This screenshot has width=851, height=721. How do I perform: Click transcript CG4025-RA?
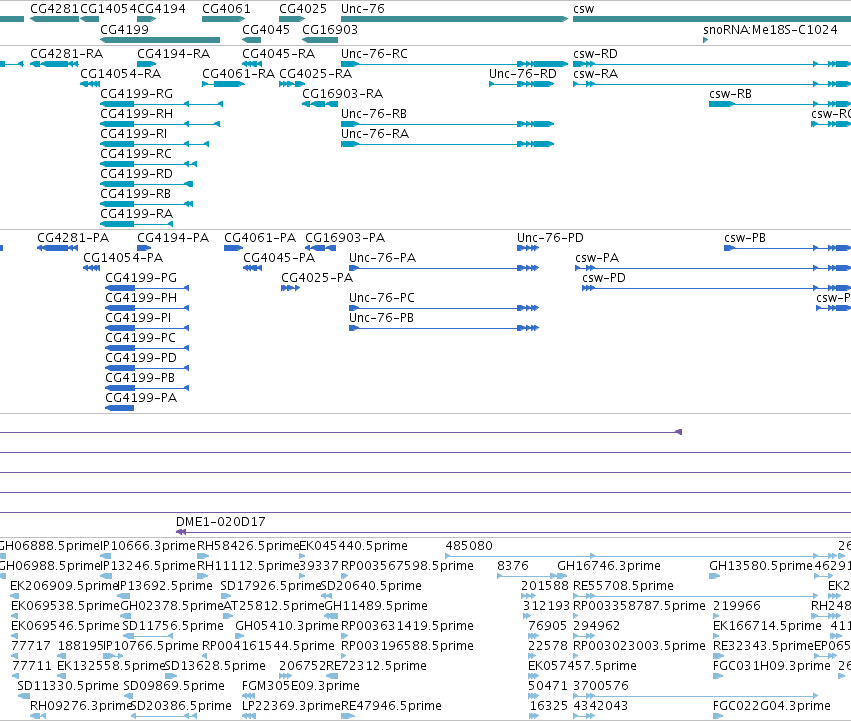[x=315, y=74]
